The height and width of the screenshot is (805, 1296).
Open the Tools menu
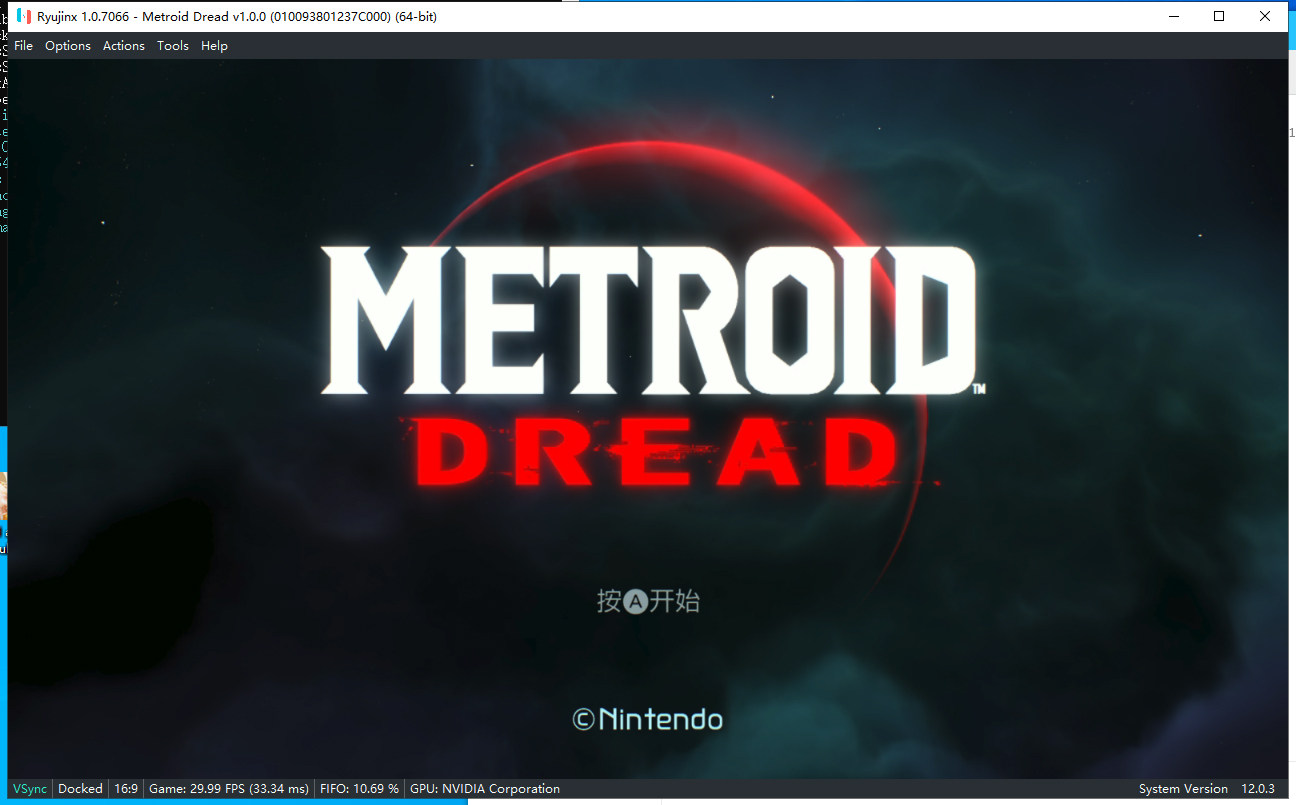pos(173,46)
